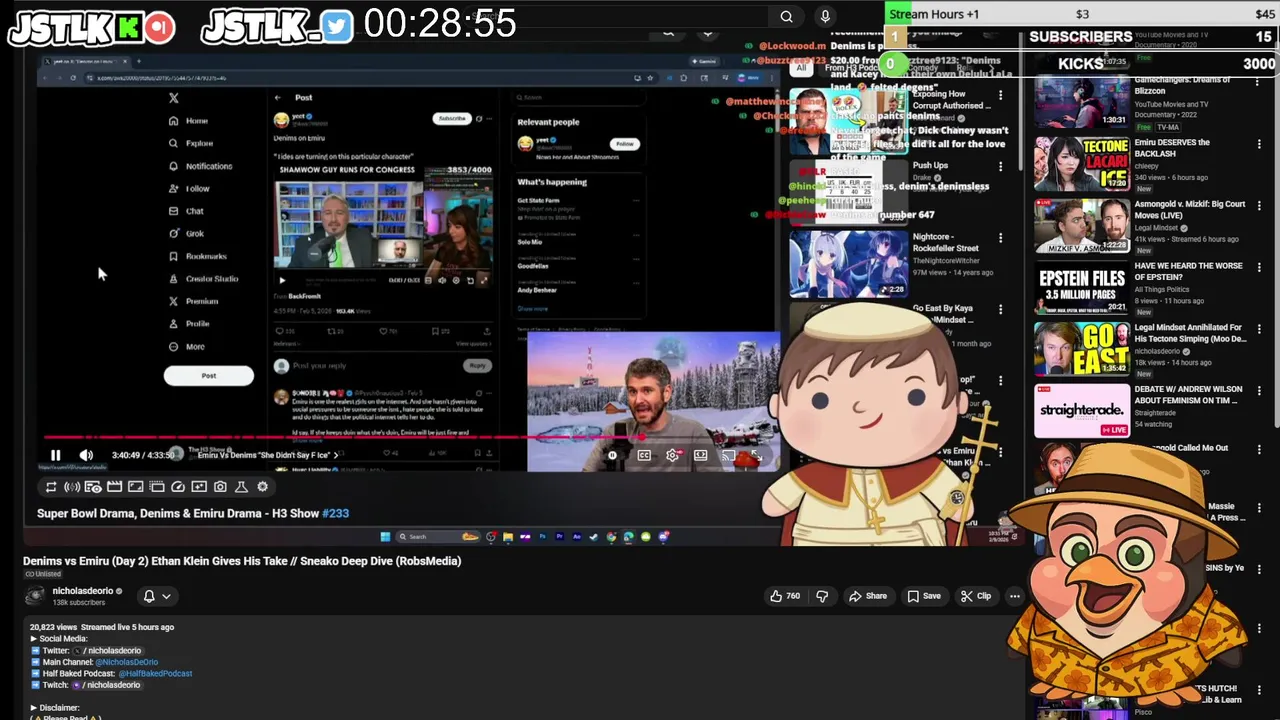Viewport: 1280px width, 720px height.
Task: Play the embedded tweet video
Action: click(282, 281)
